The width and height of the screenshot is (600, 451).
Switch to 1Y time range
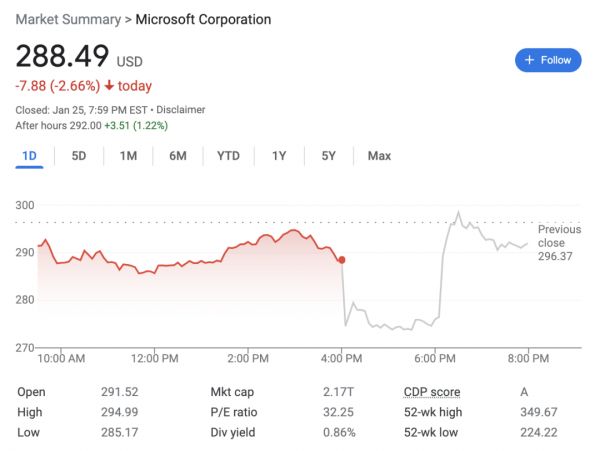pos(279,156)
